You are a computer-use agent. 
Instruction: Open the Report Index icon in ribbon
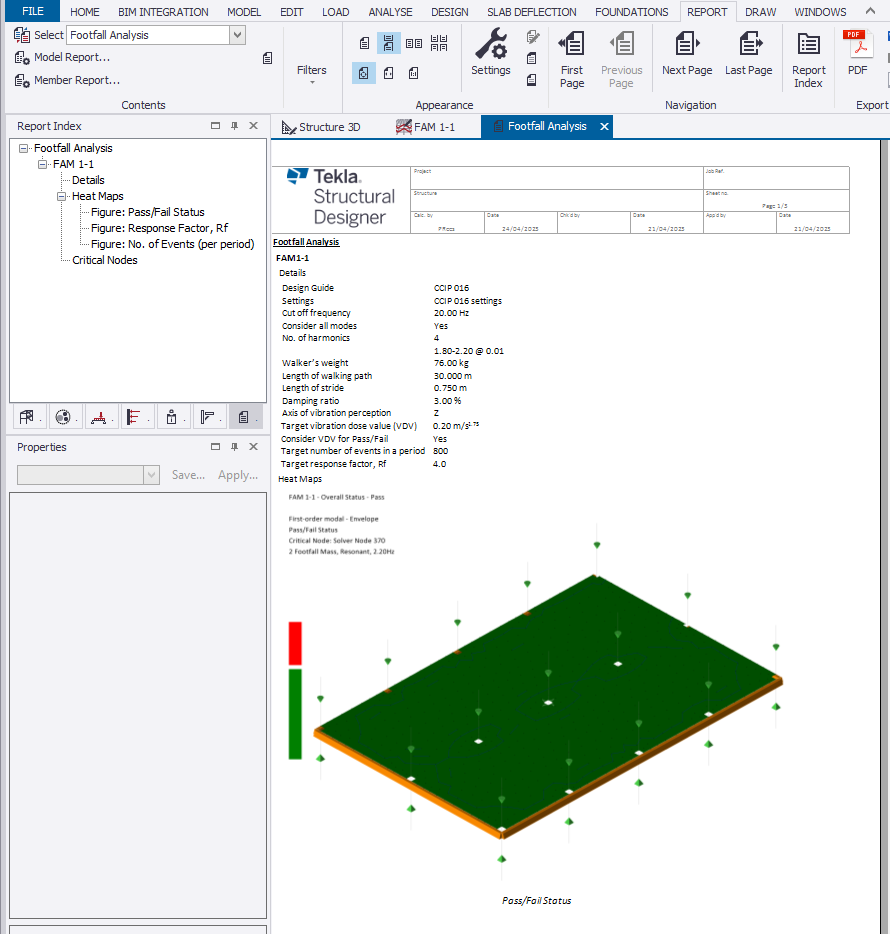tap(808, 45)
